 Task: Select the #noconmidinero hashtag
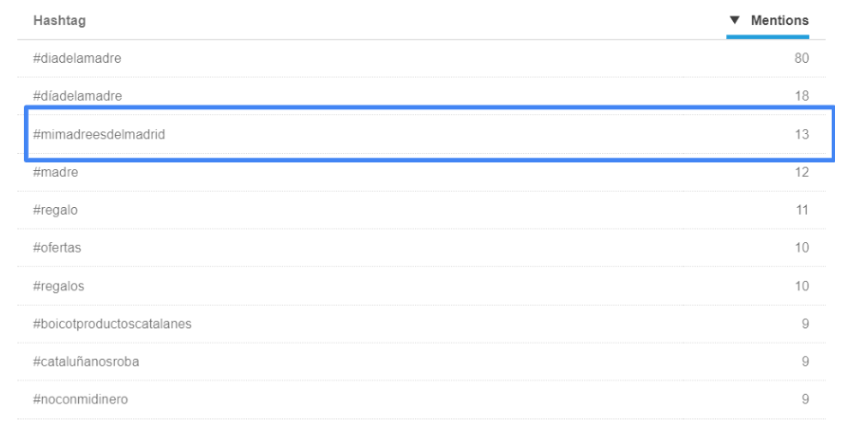pos(80,399)
